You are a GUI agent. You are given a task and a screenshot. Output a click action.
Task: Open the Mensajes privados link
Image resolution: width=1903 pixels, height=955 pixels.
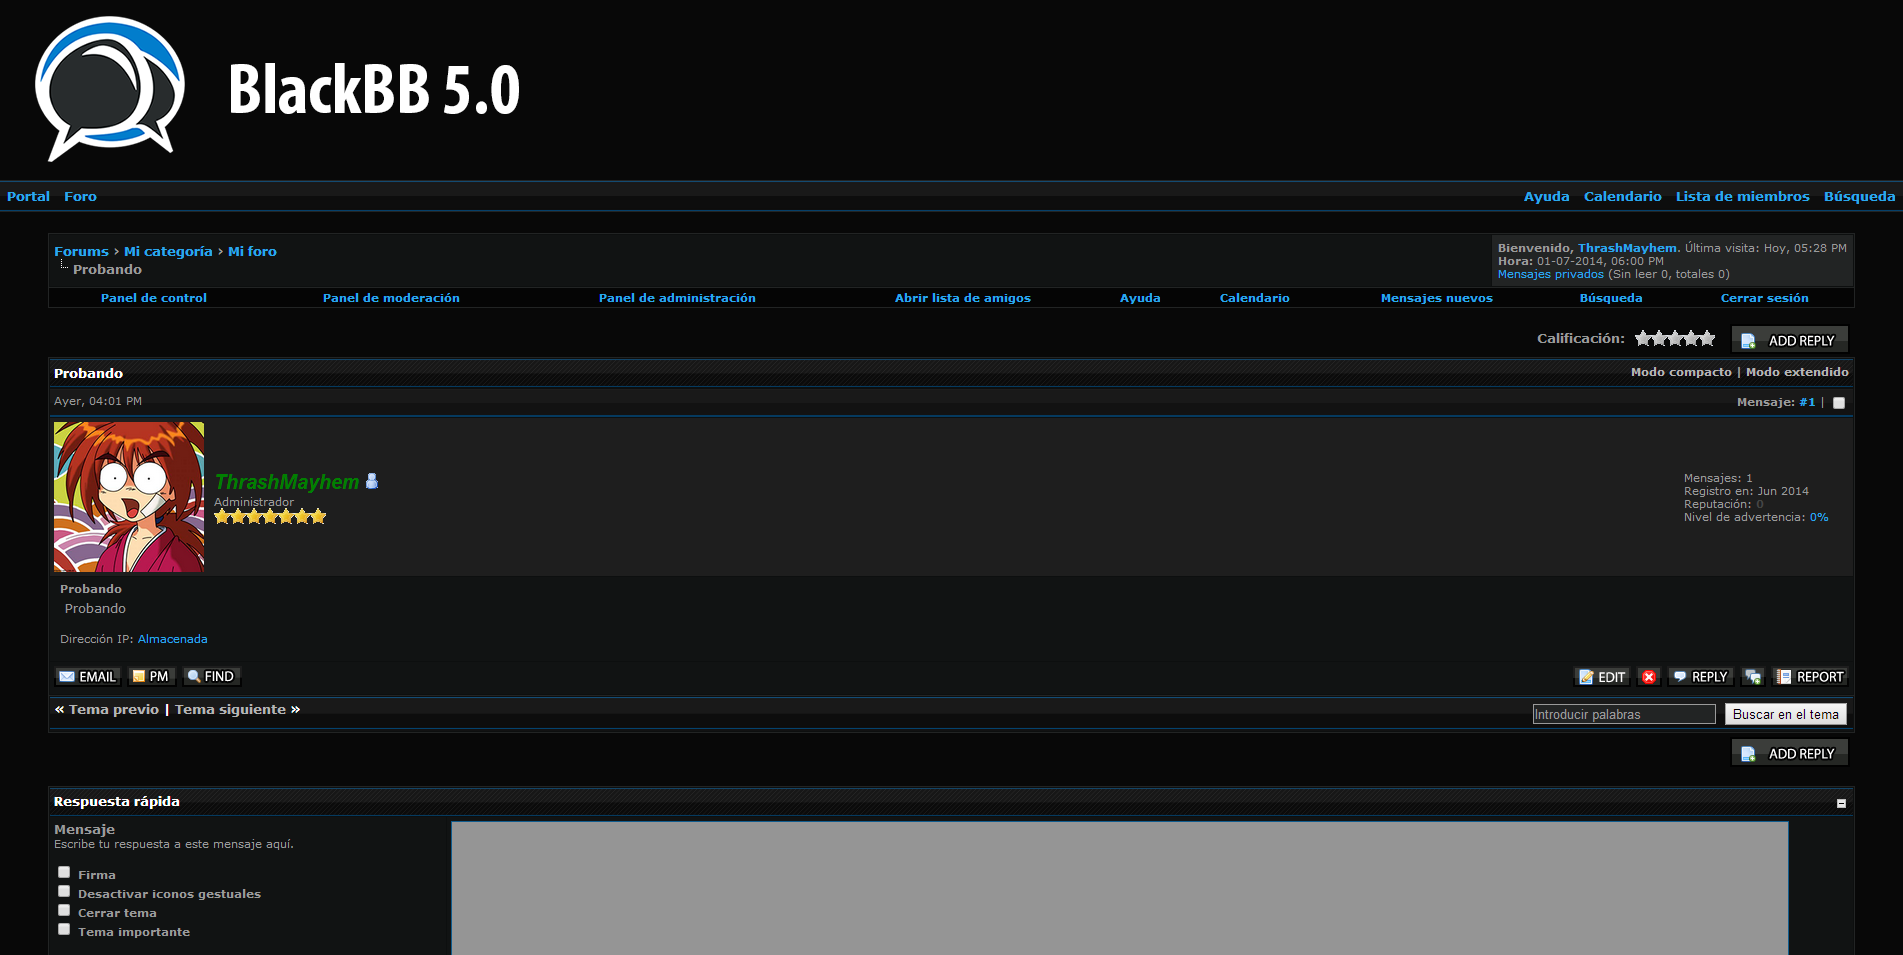click(1550, 274)
